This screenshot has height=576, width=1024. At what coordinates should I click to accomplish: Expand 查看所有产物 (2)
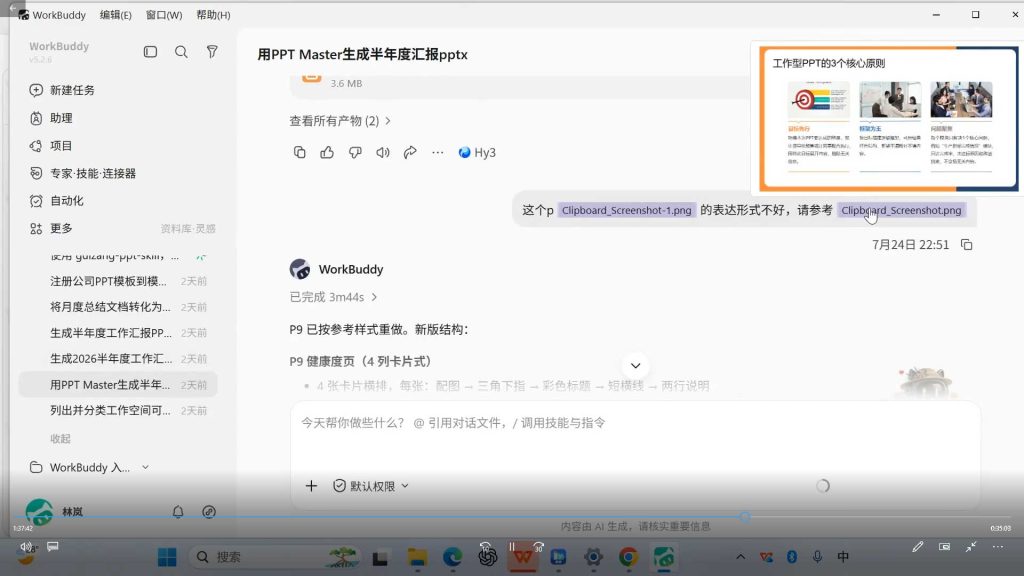(340, 121)
